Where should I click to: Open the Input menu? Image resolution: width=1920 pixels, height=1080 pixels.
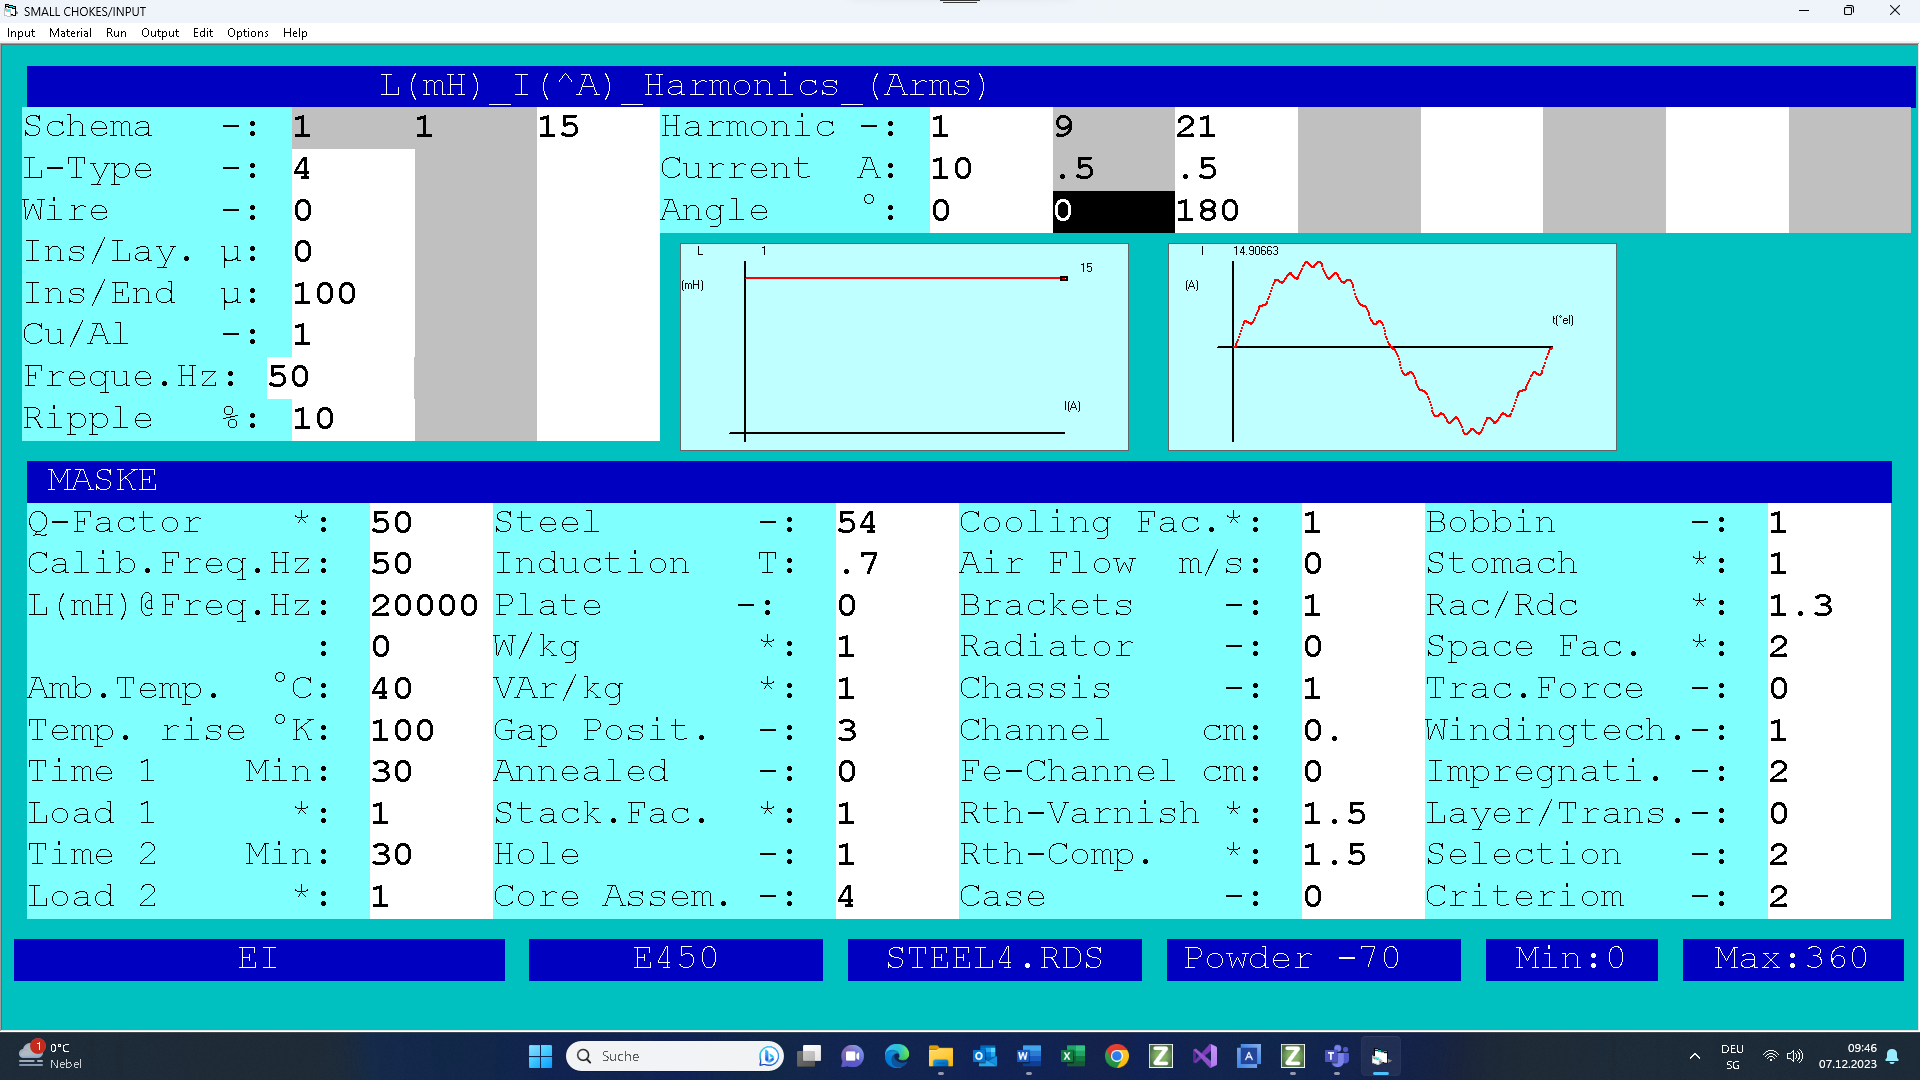click(x=21, y=33)
